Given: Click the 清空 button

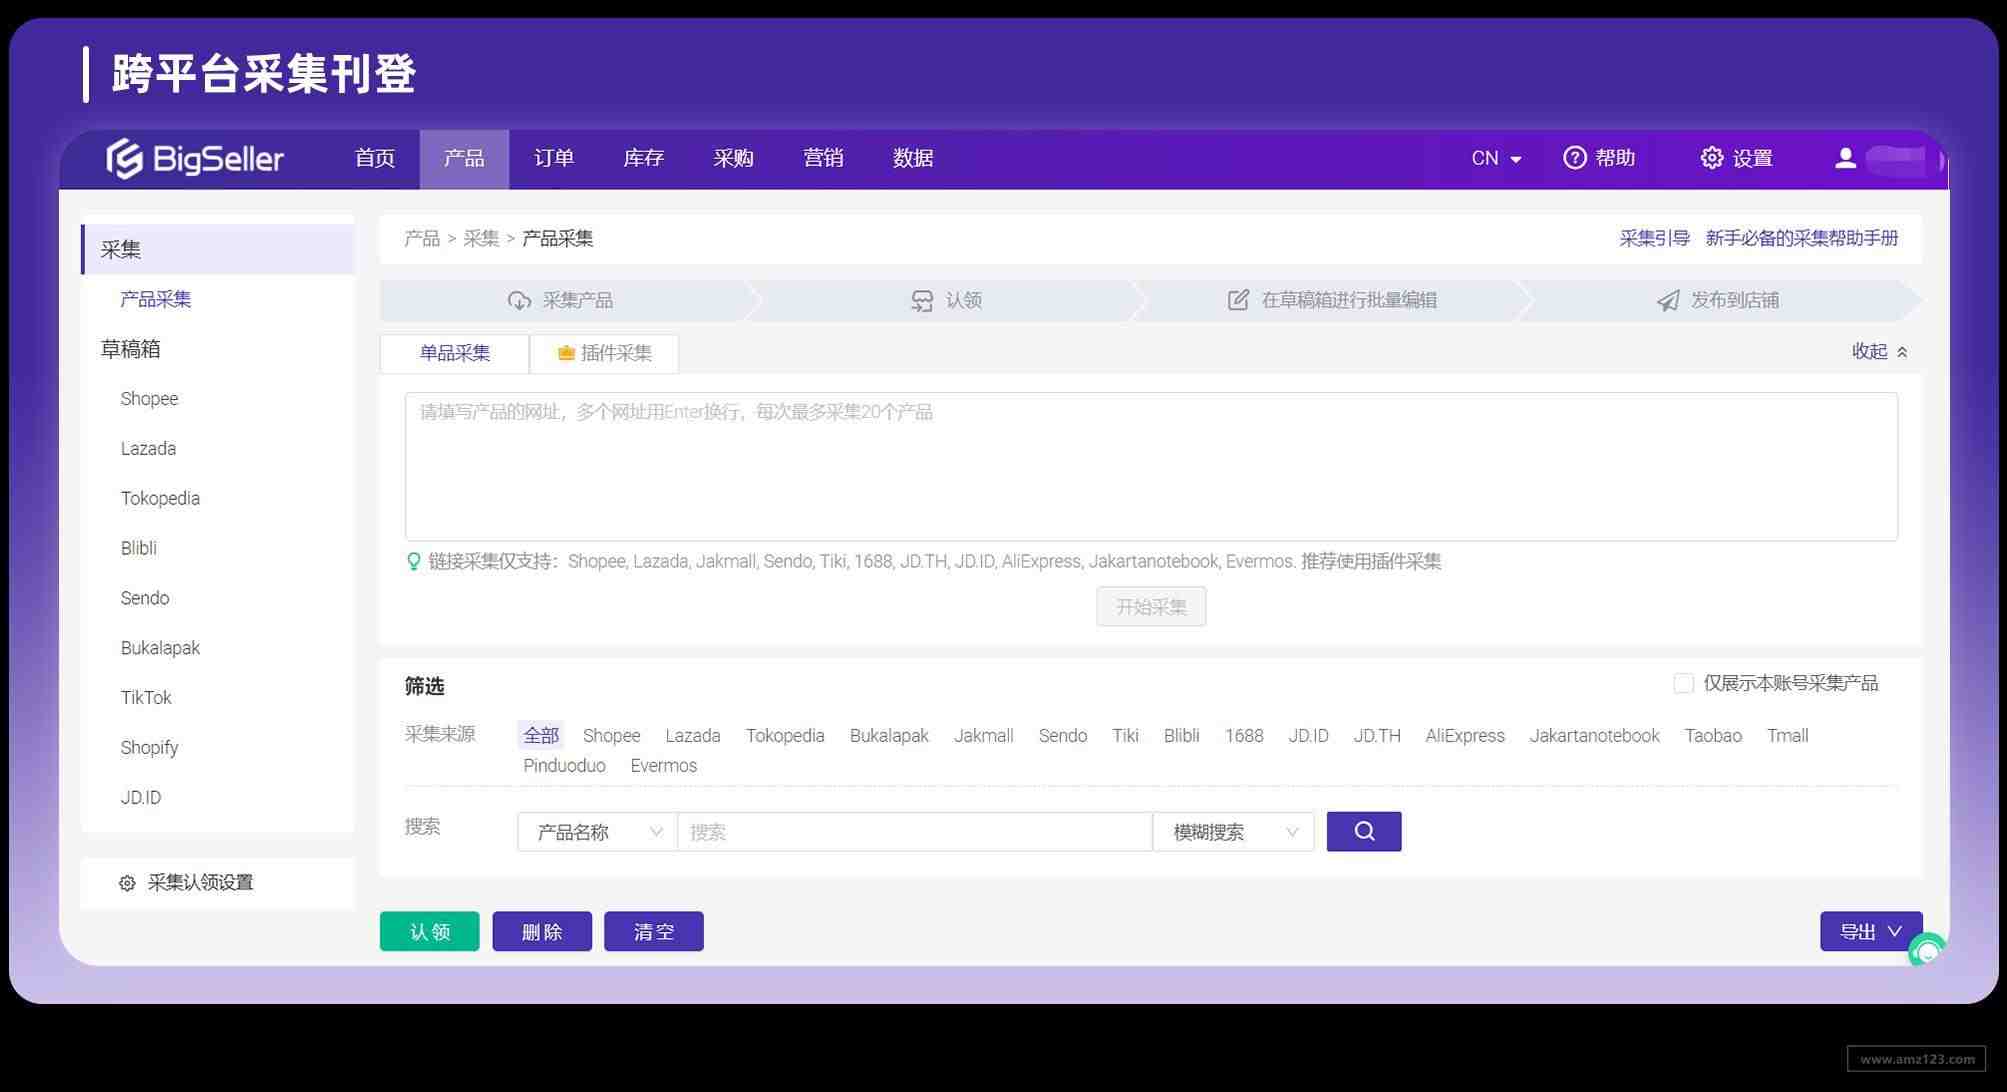Looking at the screenshot, I should [654, 931].
